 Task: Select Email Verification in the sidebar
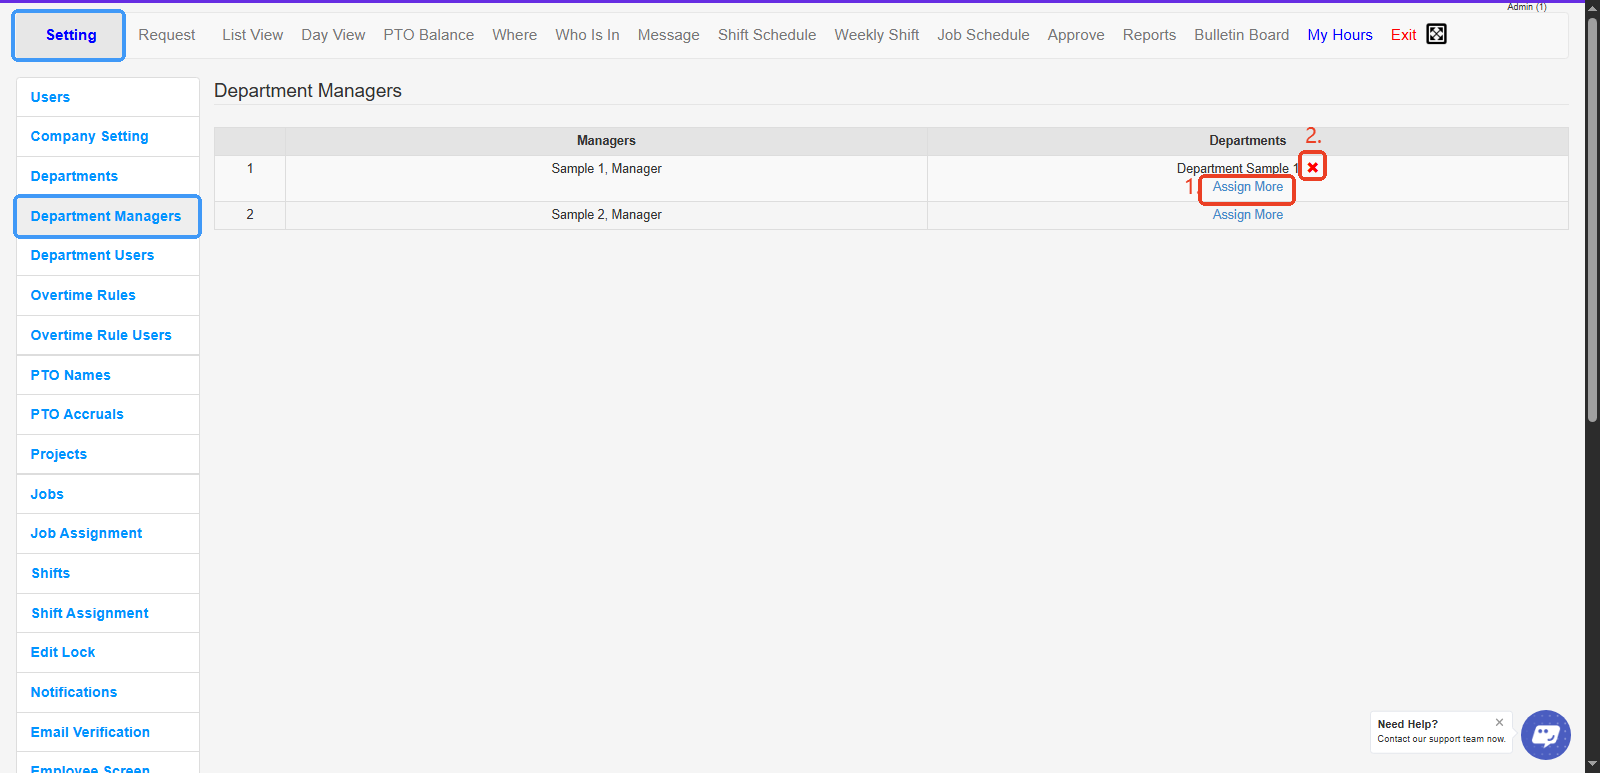(x=90, y=732)
